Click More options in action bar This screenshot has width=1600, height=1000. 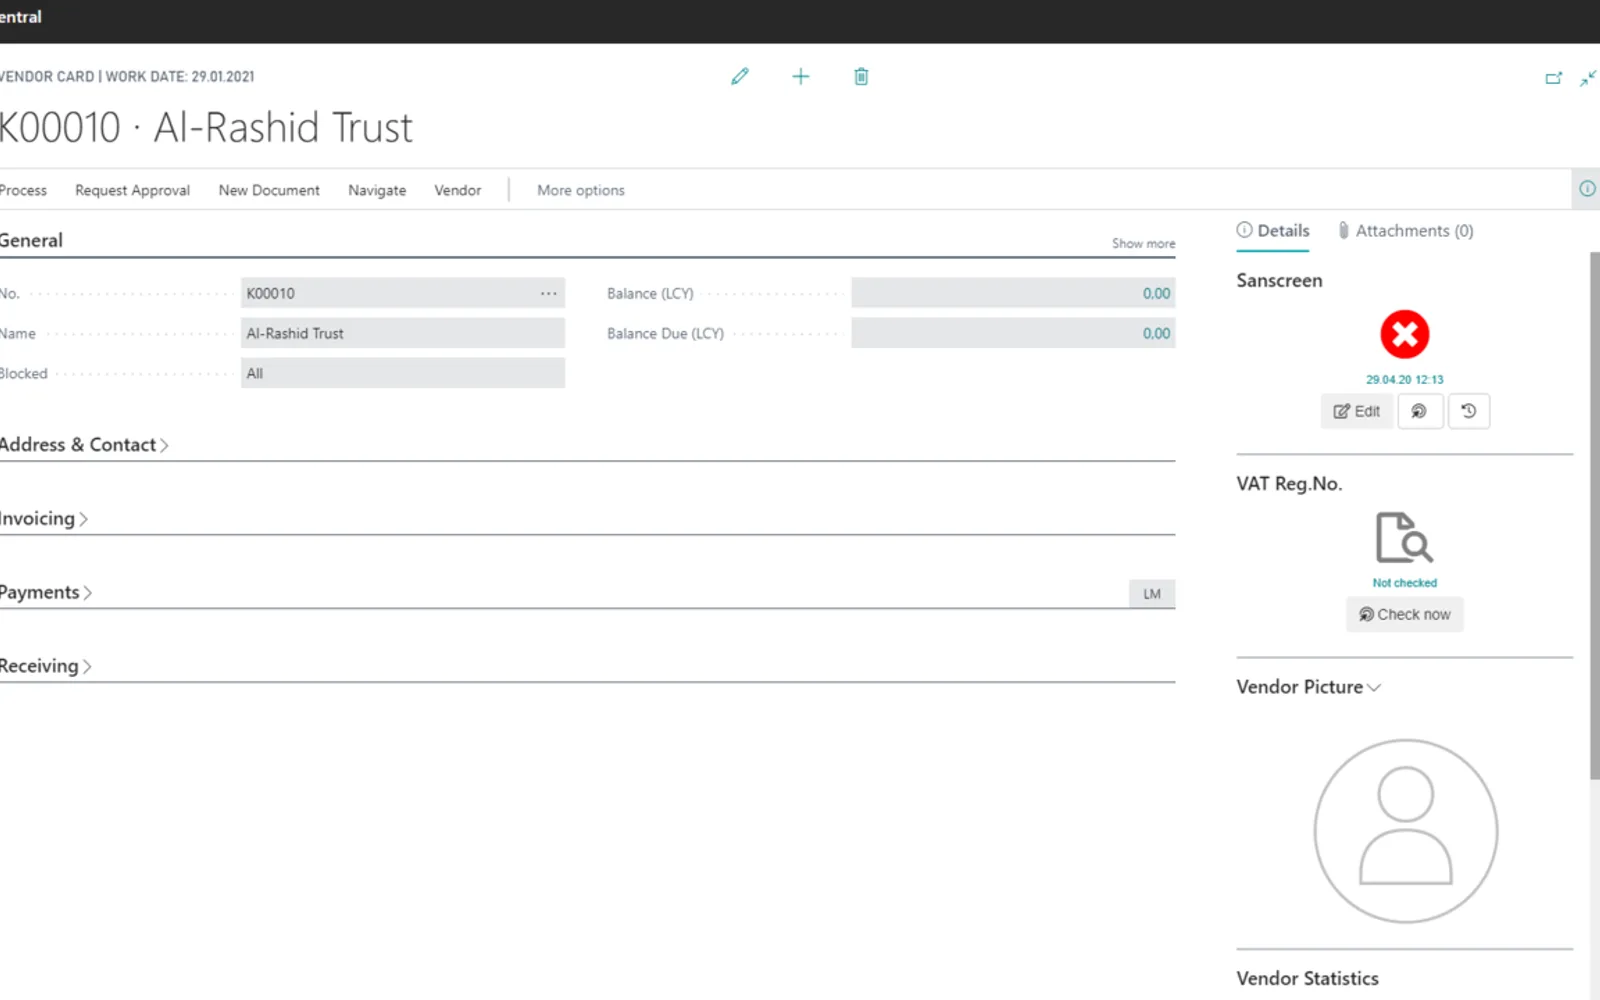tap(580, 190)
